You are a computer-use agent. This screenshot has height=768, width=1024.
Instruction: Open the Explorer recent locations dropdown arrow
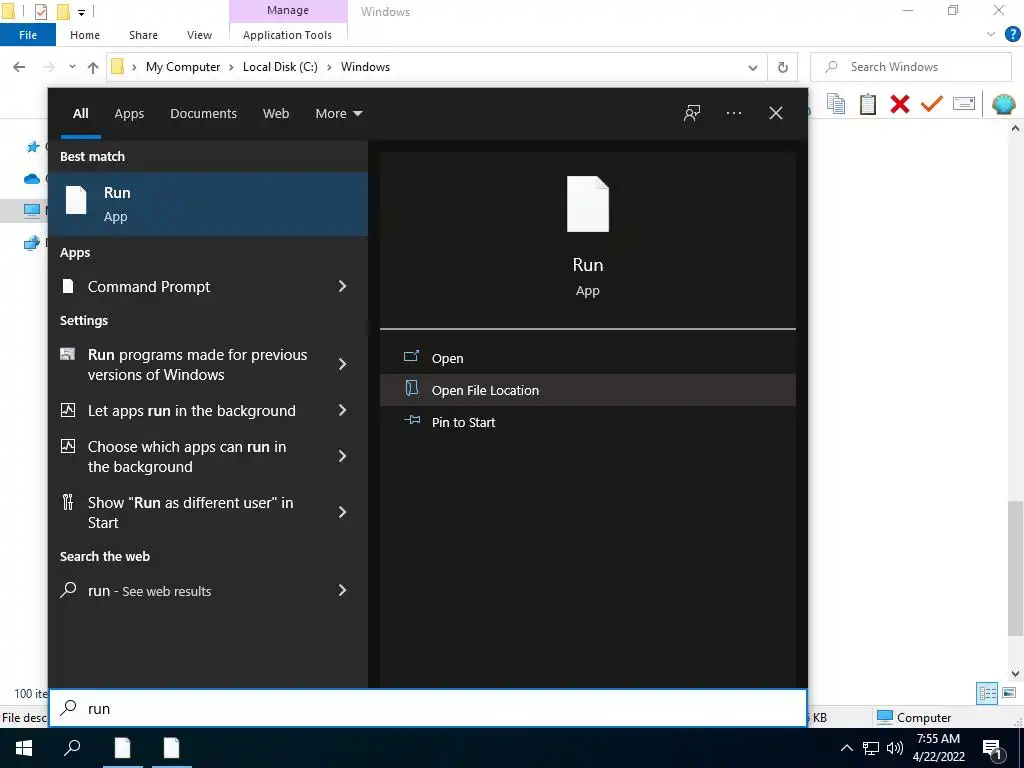[72, 67]
